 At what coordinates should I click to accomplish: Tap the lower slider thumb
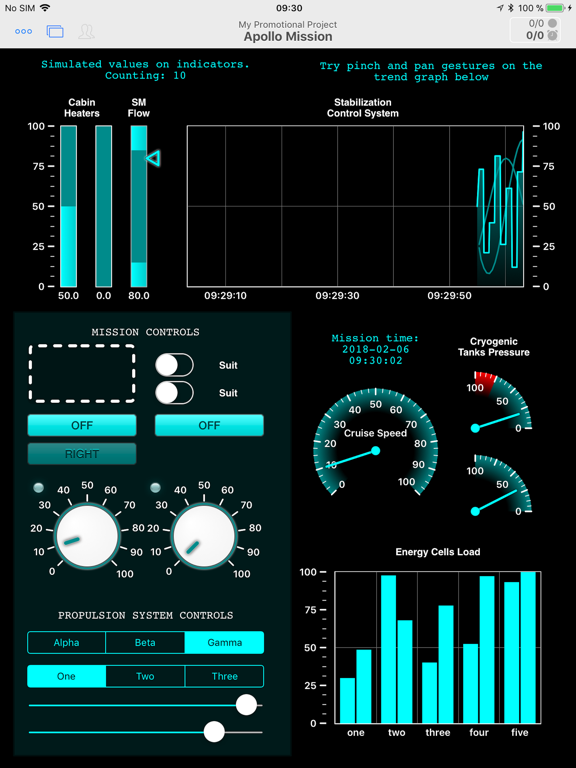[214, 732]
